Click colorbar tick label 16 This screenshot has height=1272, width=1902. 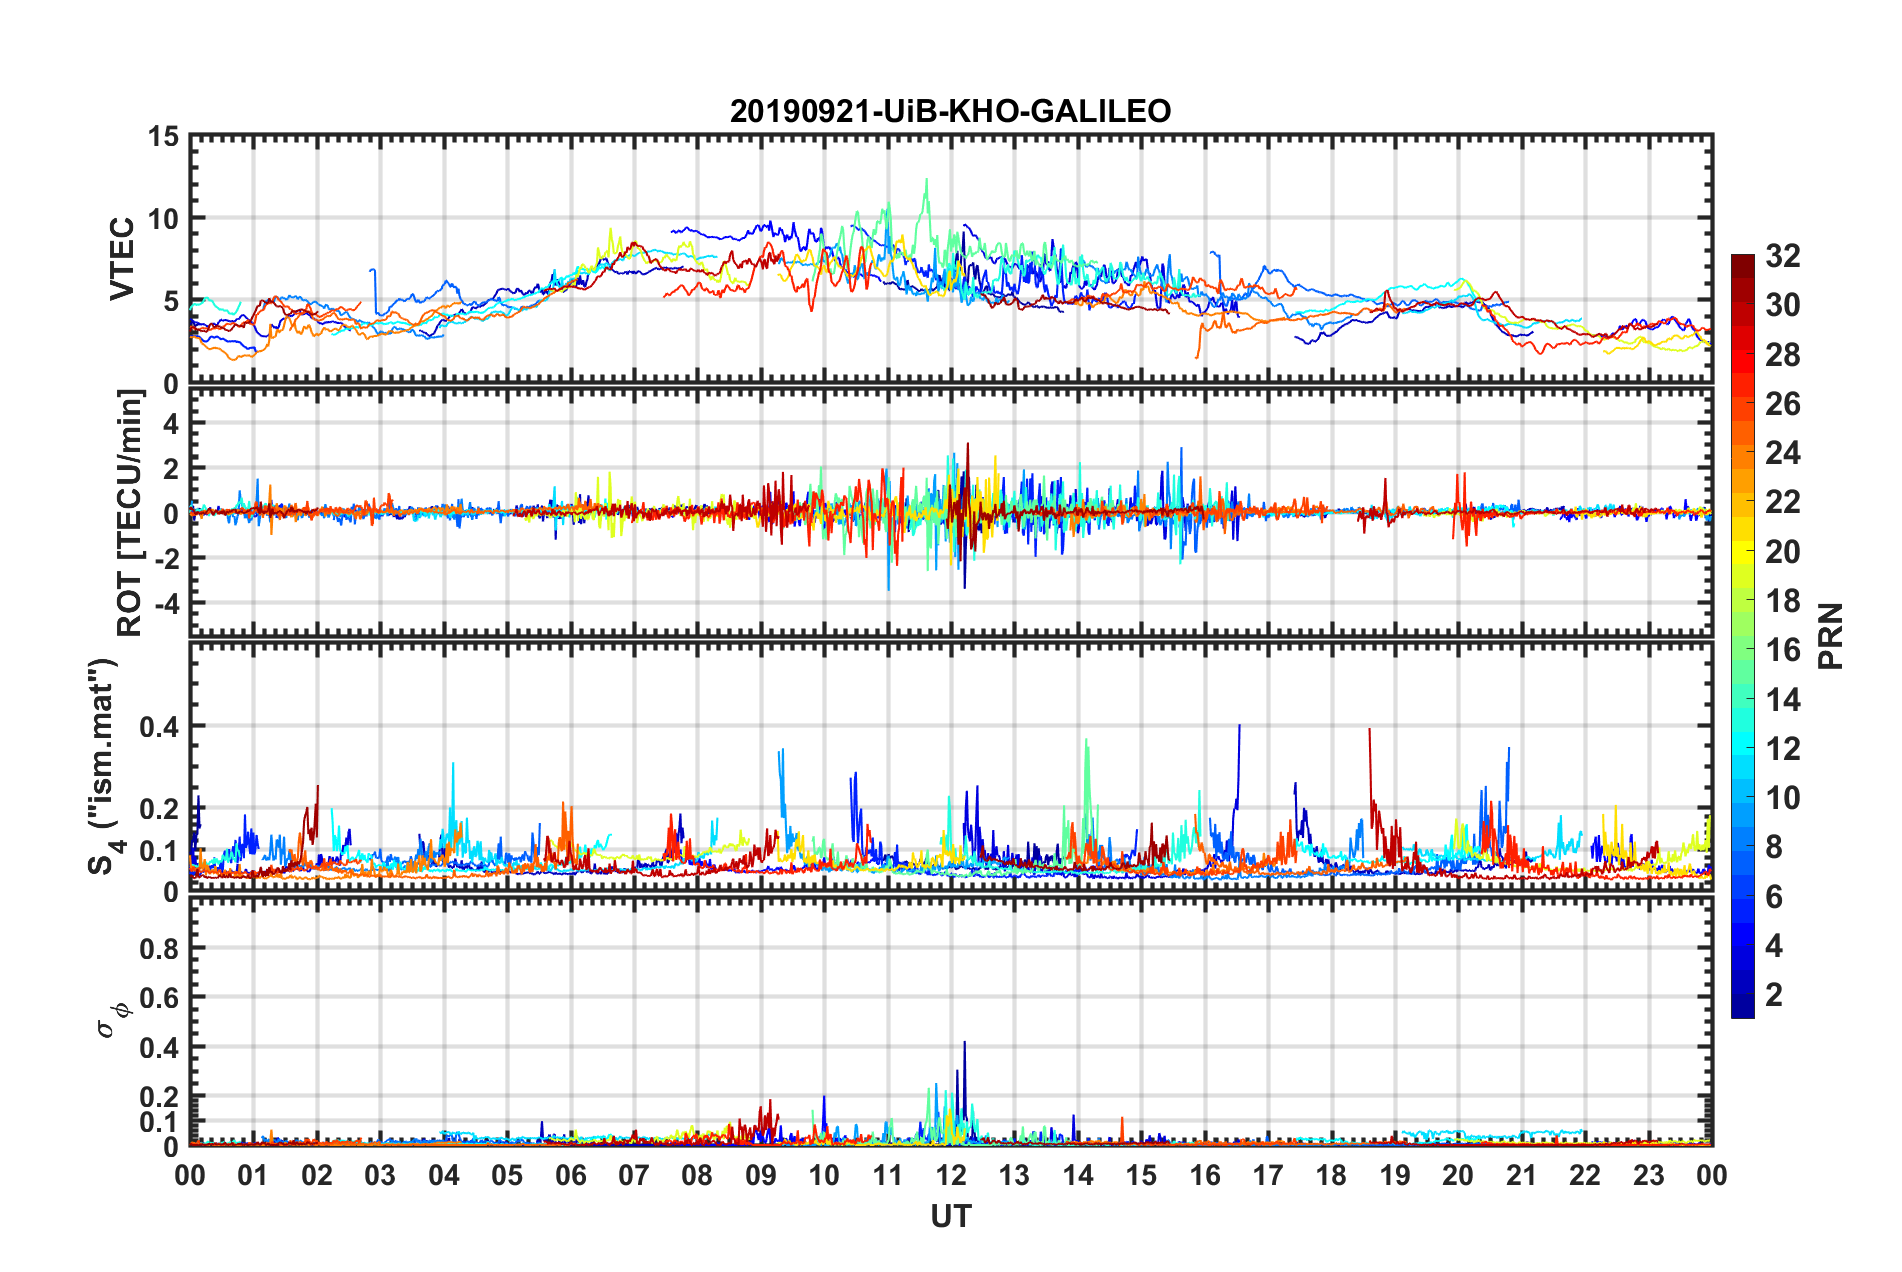[1782, 650]
